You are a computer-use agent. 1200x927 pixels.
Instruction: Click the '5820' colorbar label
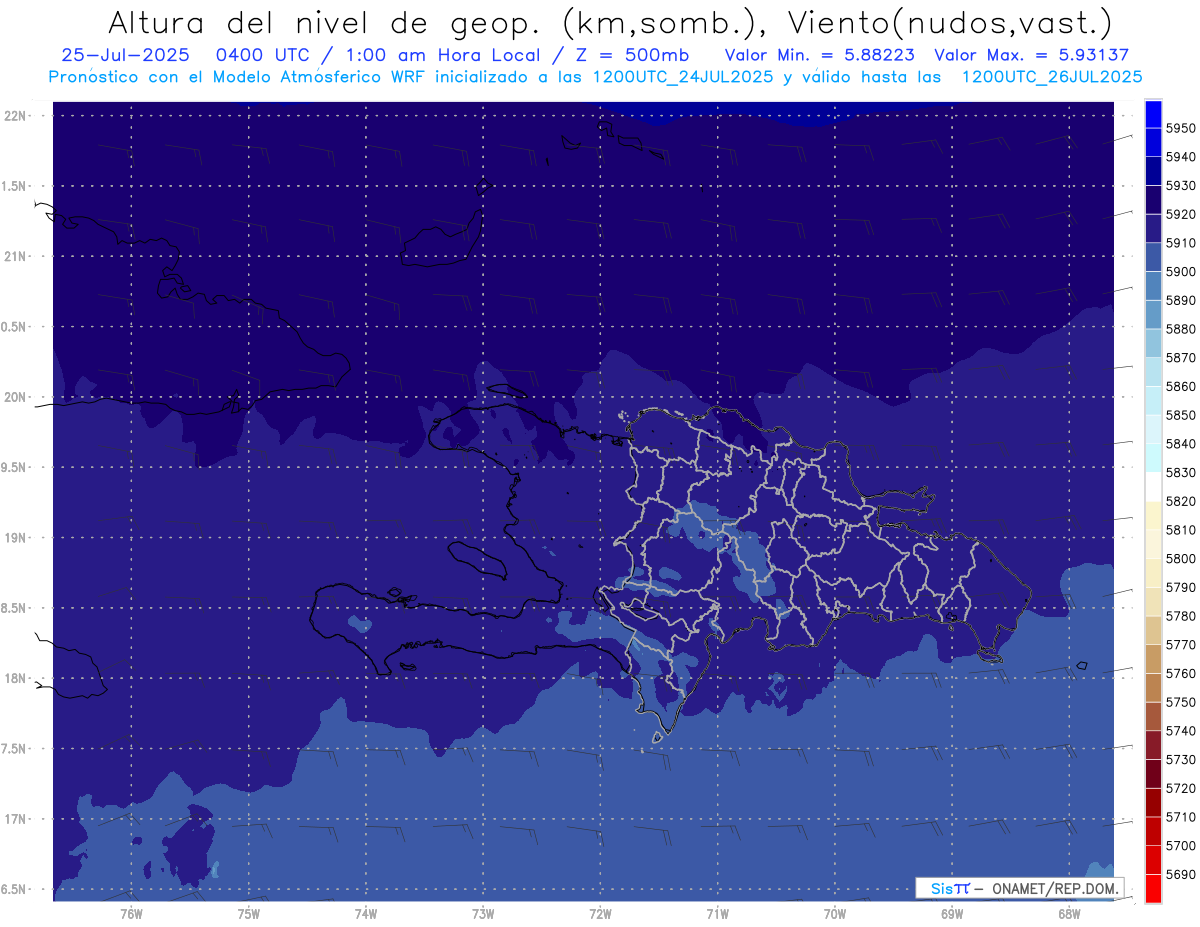point(1181,501)
